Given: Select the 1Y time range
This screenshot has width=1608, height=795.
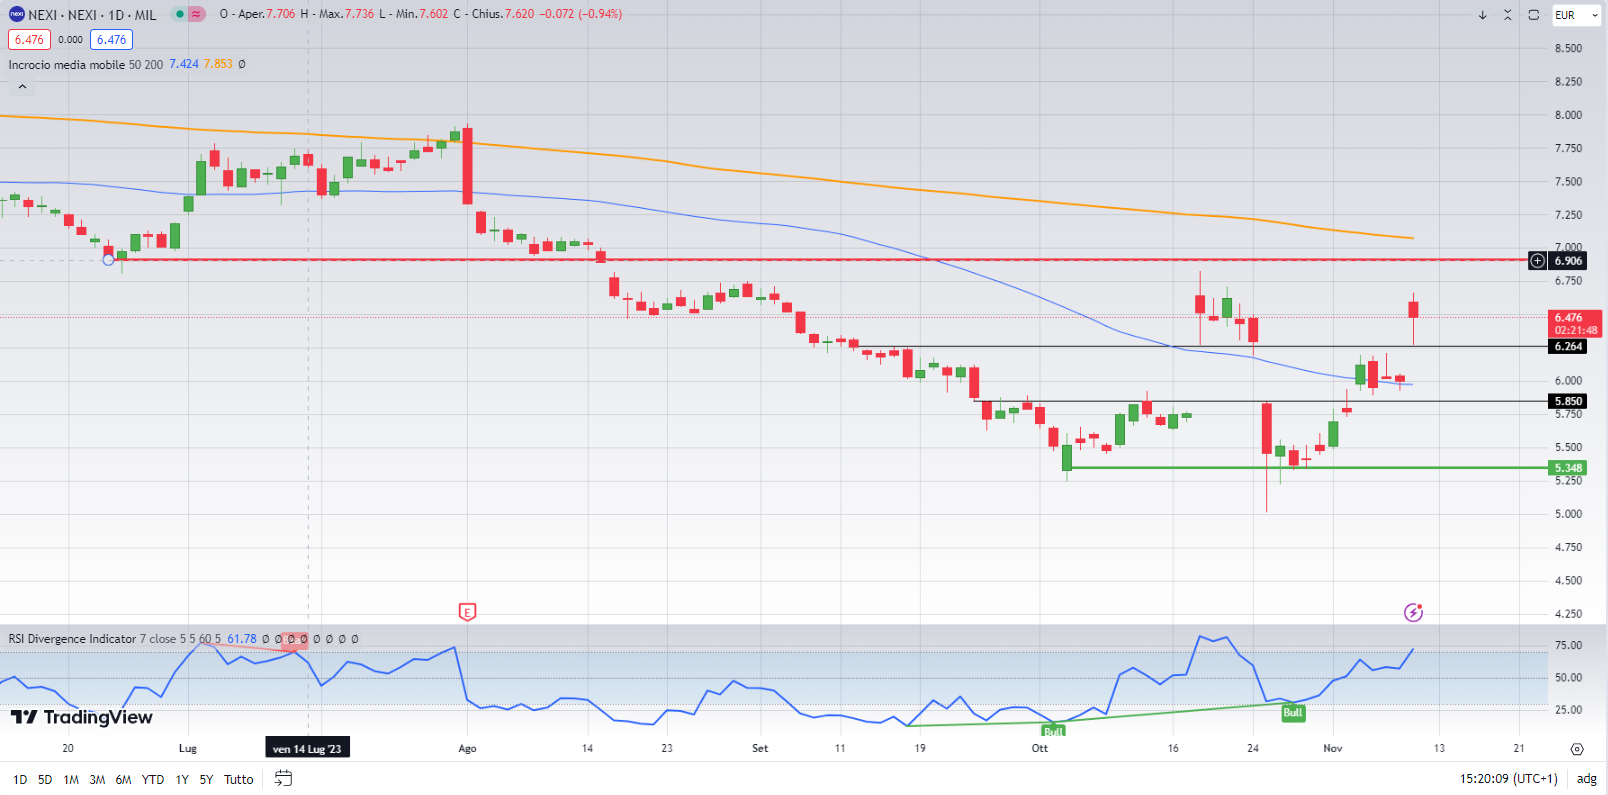Looking at the screenshot, I should pyautogui.click(x=182, y=779).
